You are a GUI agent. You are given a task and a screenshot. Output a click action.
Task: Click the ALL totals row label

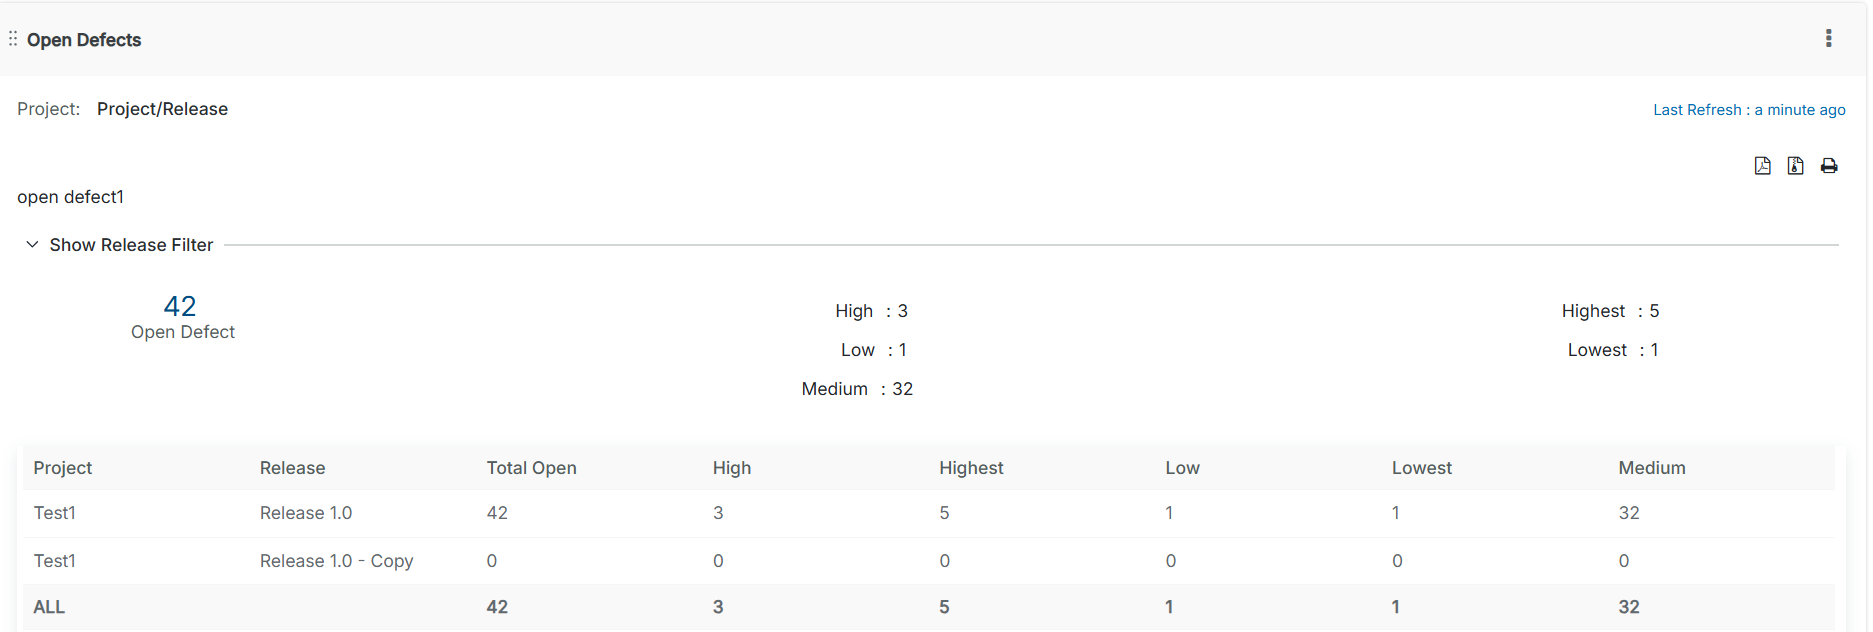(49, 607)
